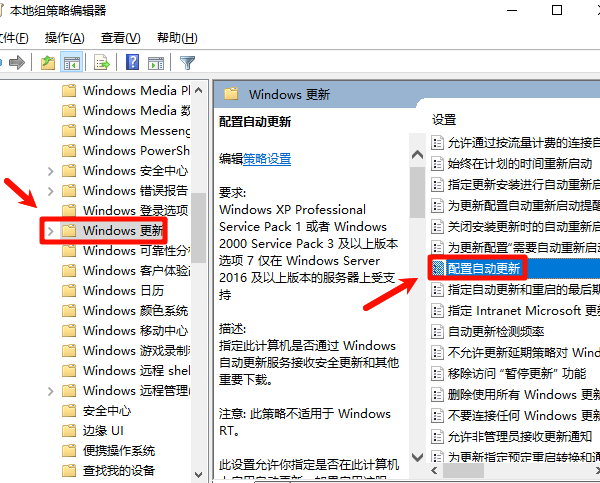Click tree pane scroll-down arrow
The height and width of the screenshot is (483, 600).
coord(198,475)
